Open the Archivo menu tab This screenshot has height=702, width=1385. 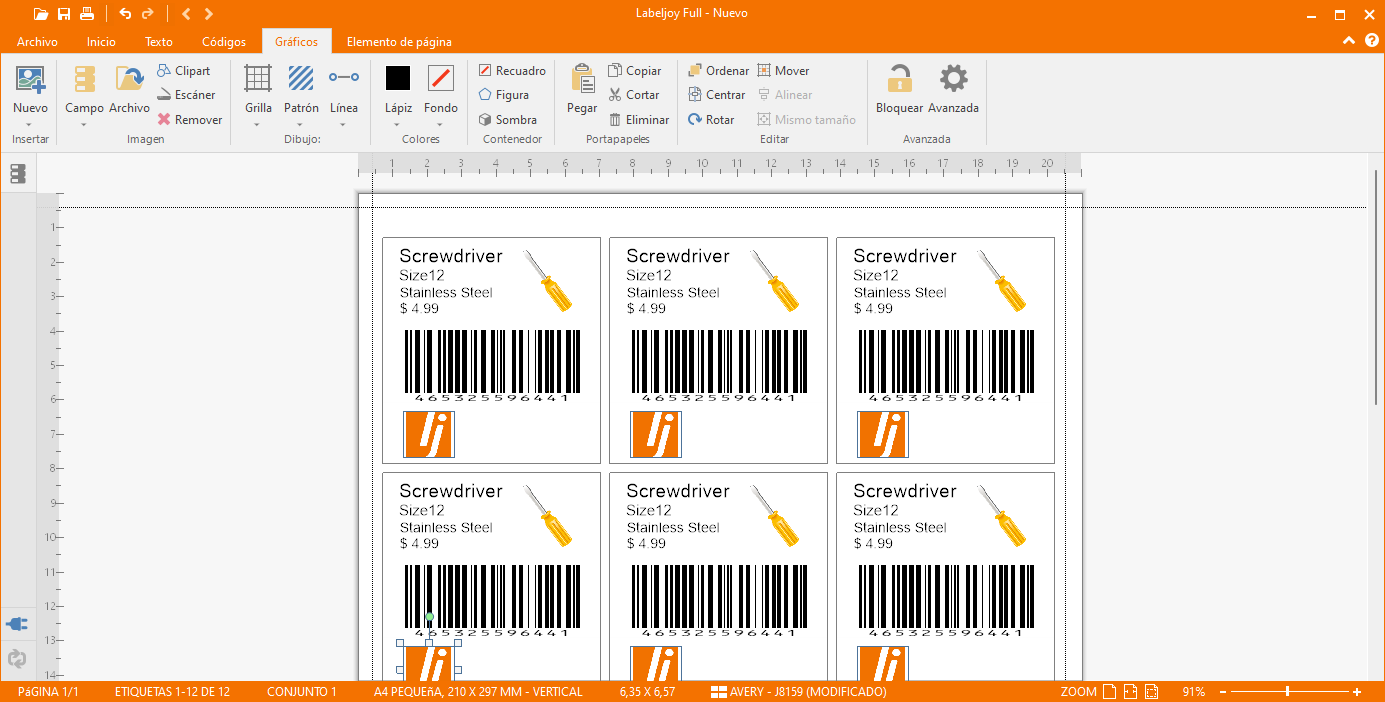point(37,42)
